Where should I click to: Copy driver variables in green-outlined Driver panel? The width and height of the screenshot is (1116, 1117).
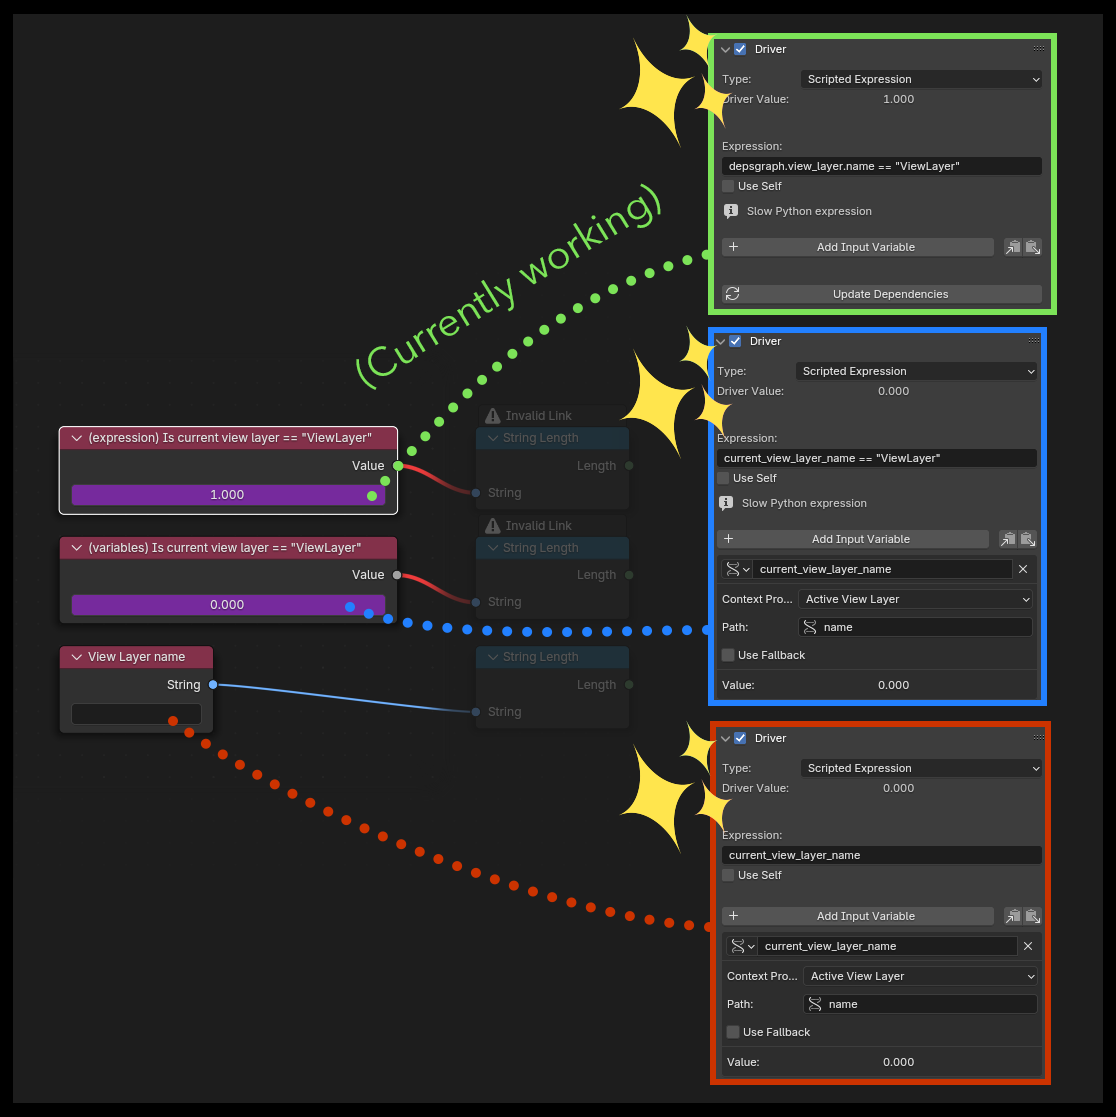point(1012,247)
